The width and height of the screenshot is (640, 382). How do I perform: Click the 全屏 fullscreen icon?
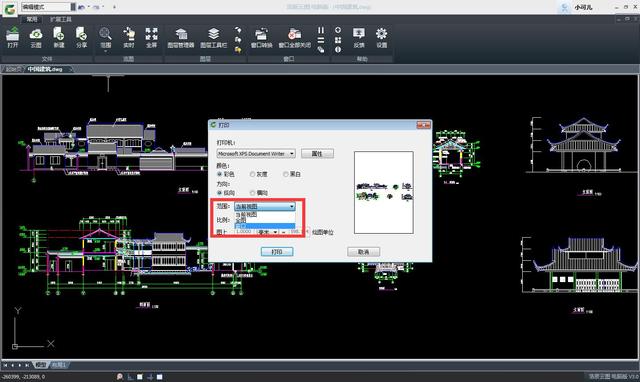151,37
